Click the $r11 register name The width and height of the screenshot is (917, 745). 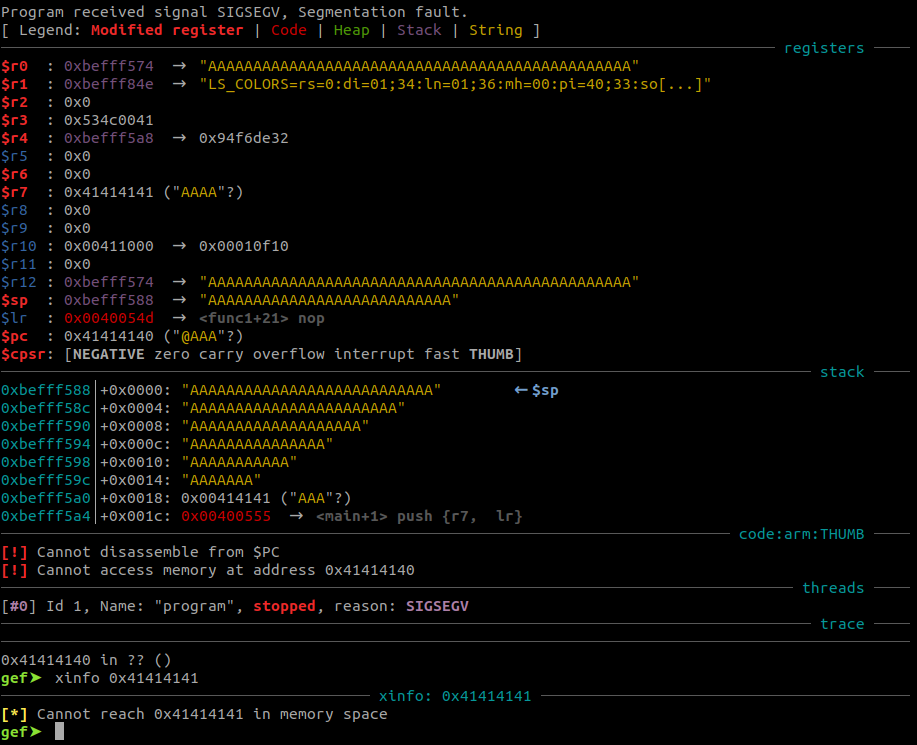pyautogui.click(x=18, y=264)
